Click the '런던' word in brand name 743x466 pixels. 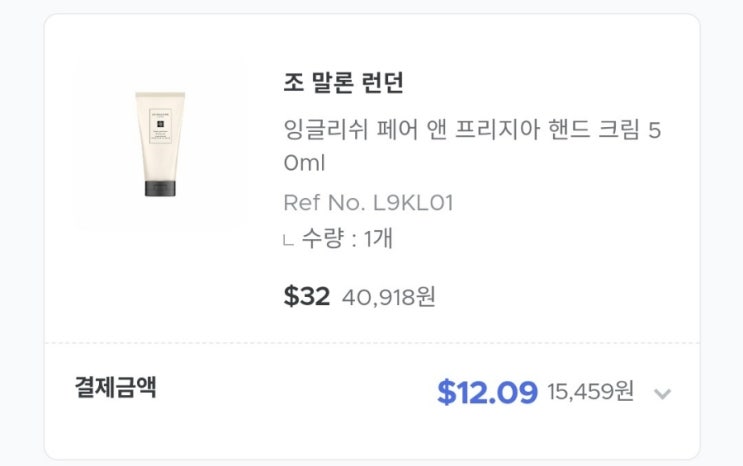(379, 83)
